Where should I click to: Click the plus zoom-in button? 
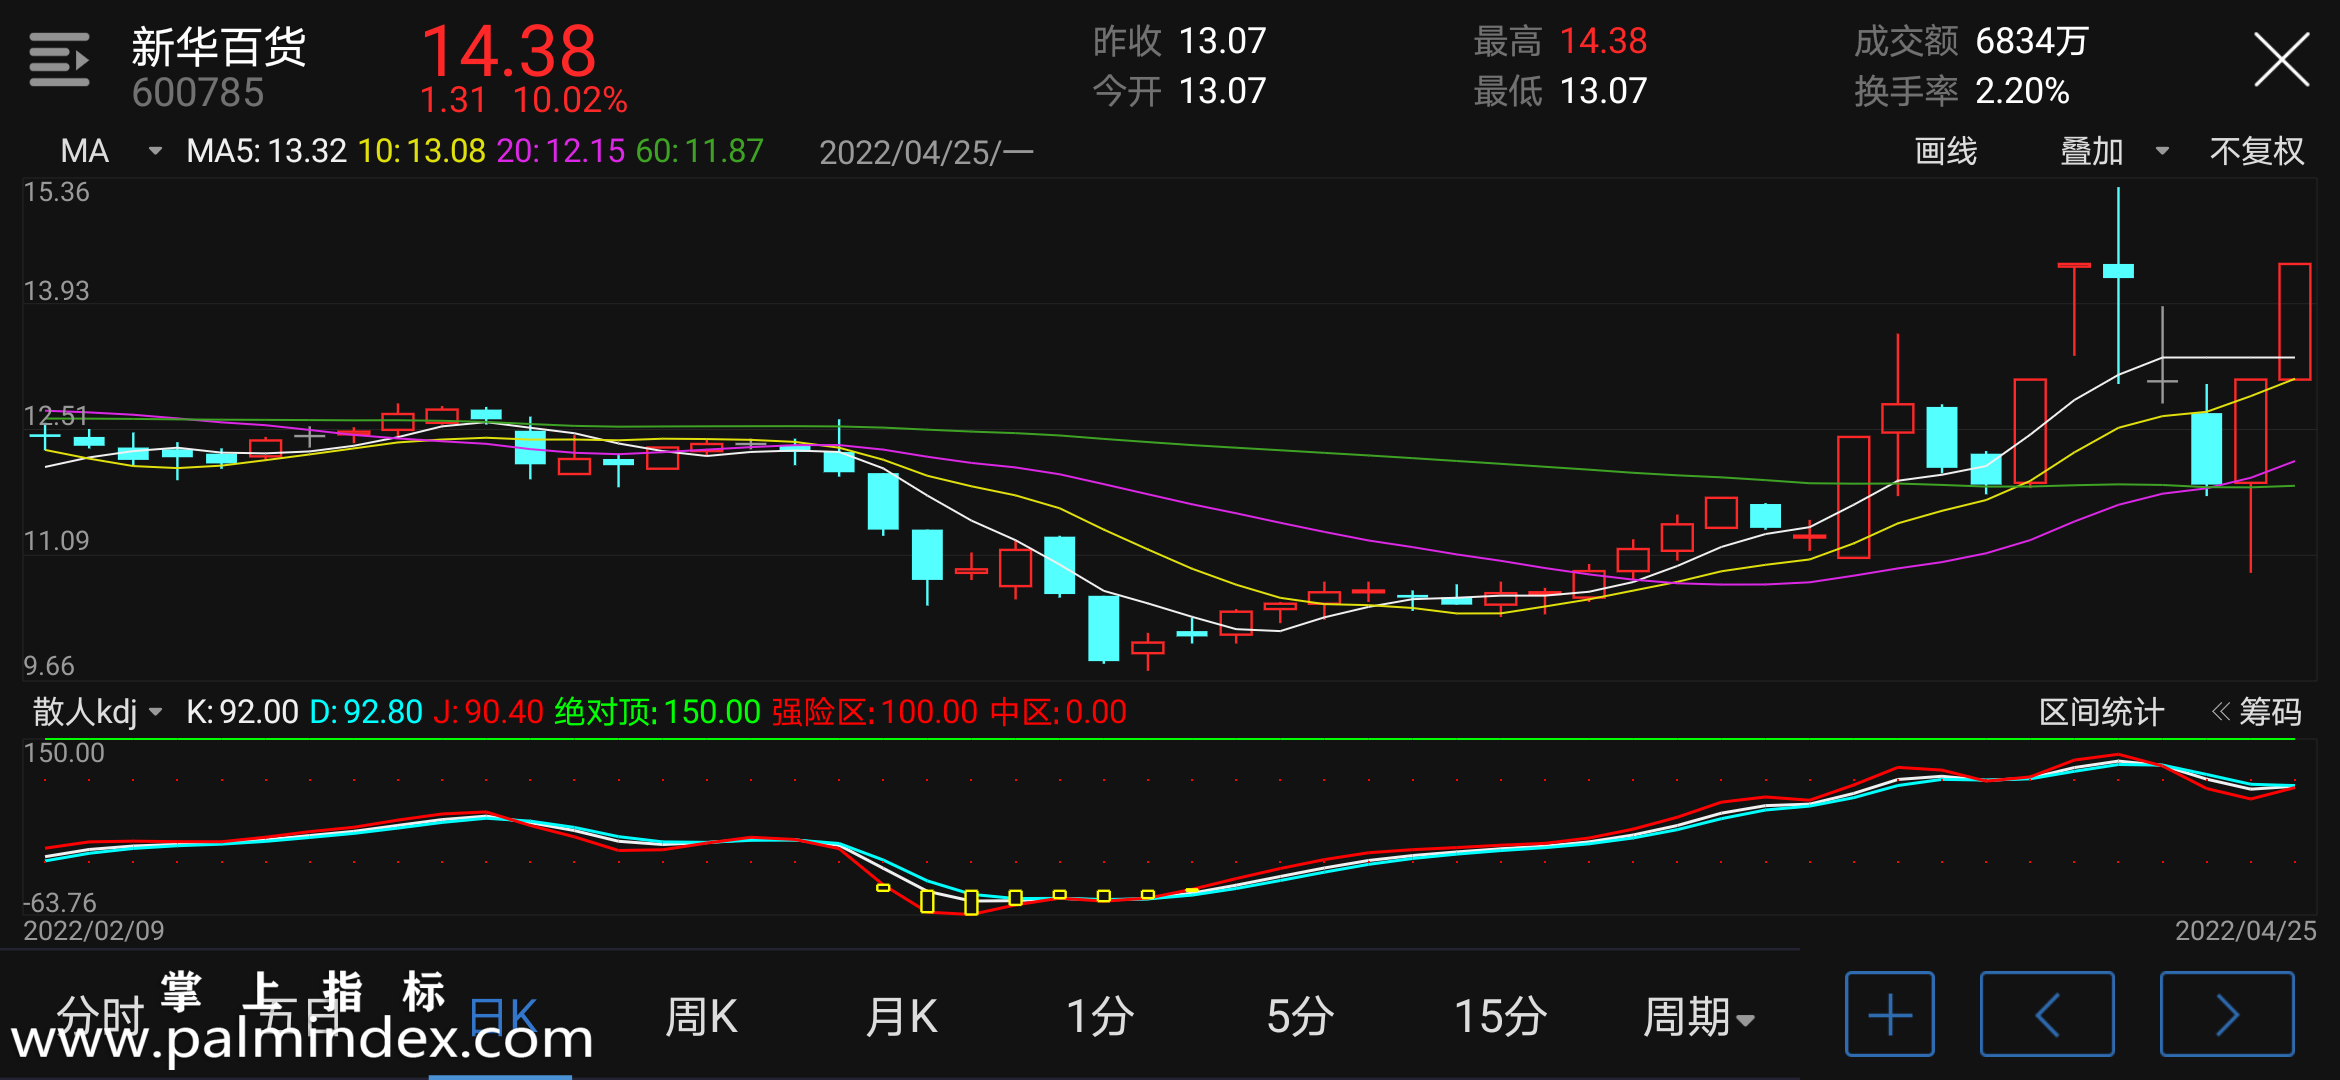coord(1889,1014)
